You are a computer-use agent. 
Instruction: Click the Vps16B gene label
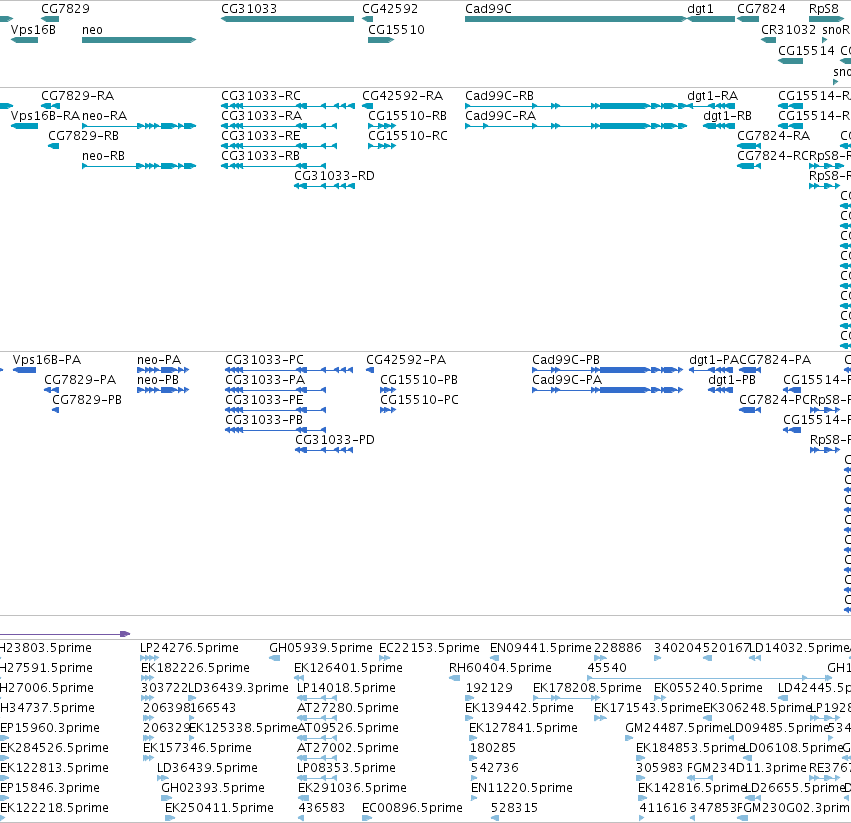[x=33, y=29]
